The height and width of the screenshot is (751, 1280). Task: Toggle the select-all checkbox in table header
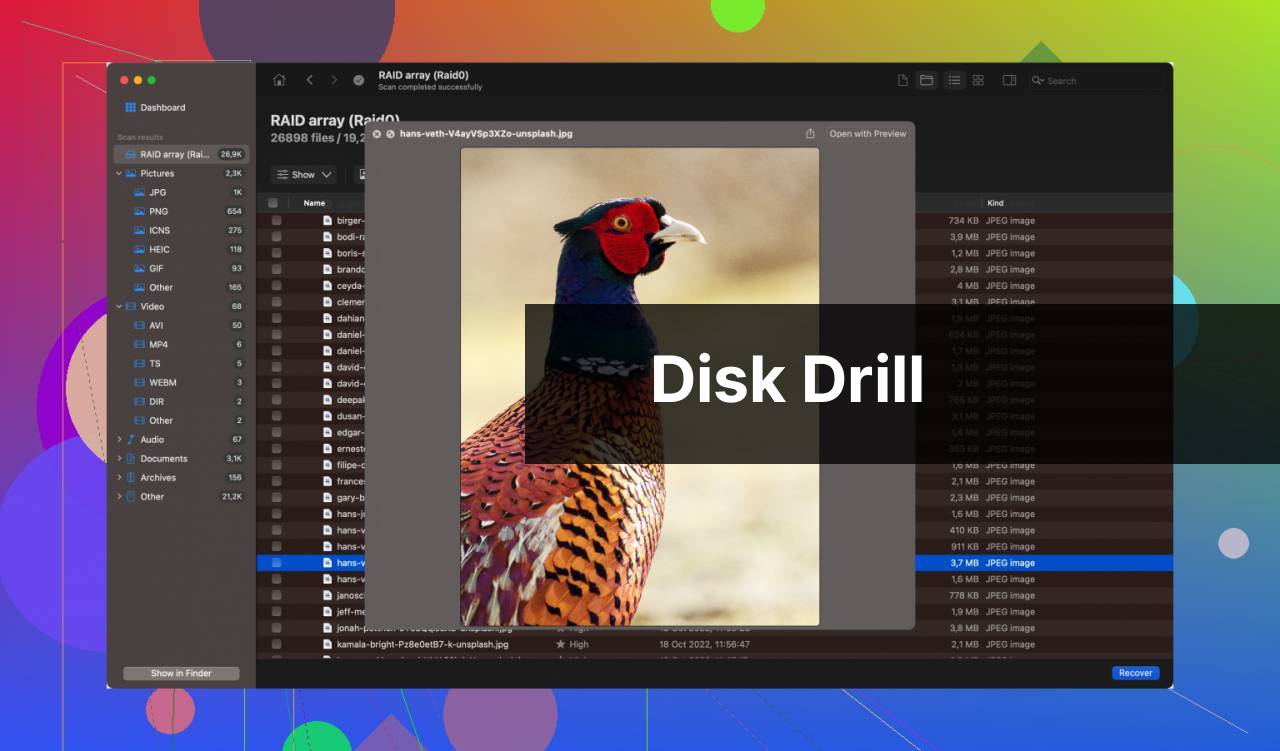click(273, 203)
